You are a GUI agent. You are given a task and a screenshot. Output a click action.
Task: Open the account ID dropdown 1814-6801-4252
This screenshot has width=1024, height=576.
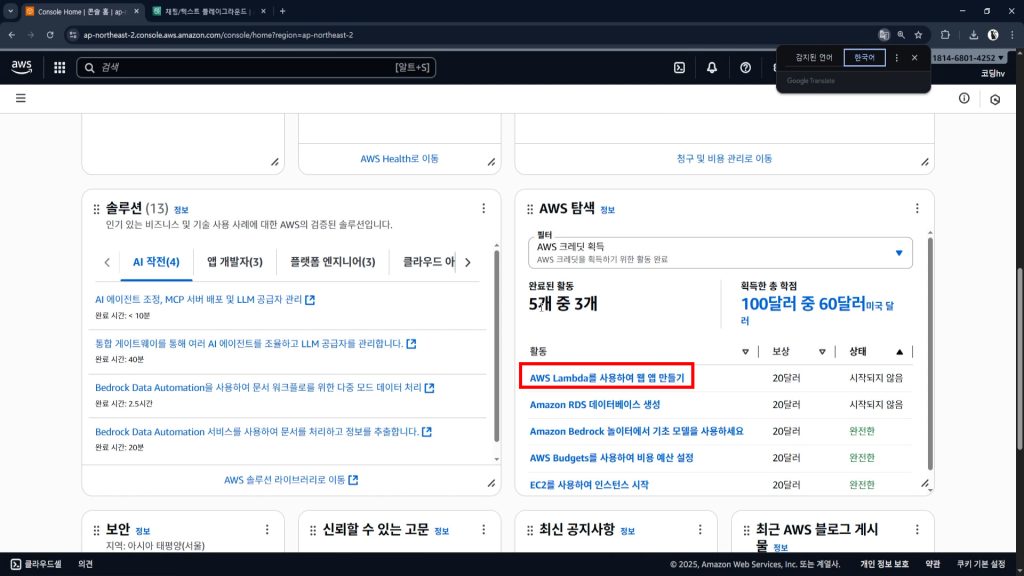tap(968, 57)
